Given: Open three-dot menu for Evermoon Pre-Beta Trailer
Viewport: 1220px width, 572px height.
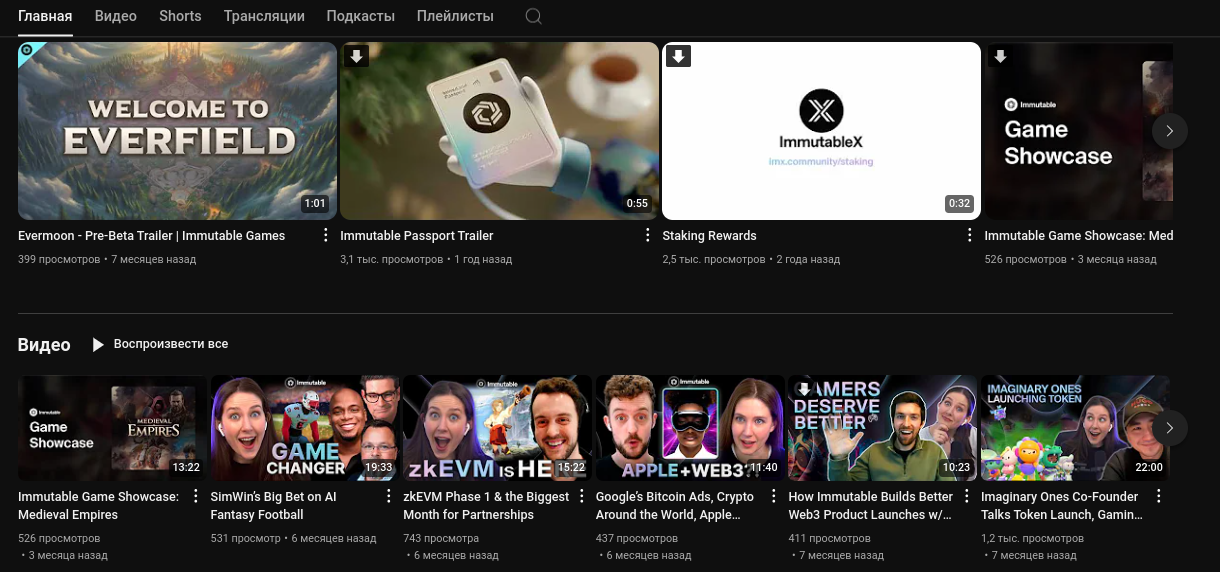Looking at the screenshot, I should click(x=325, y=235).
